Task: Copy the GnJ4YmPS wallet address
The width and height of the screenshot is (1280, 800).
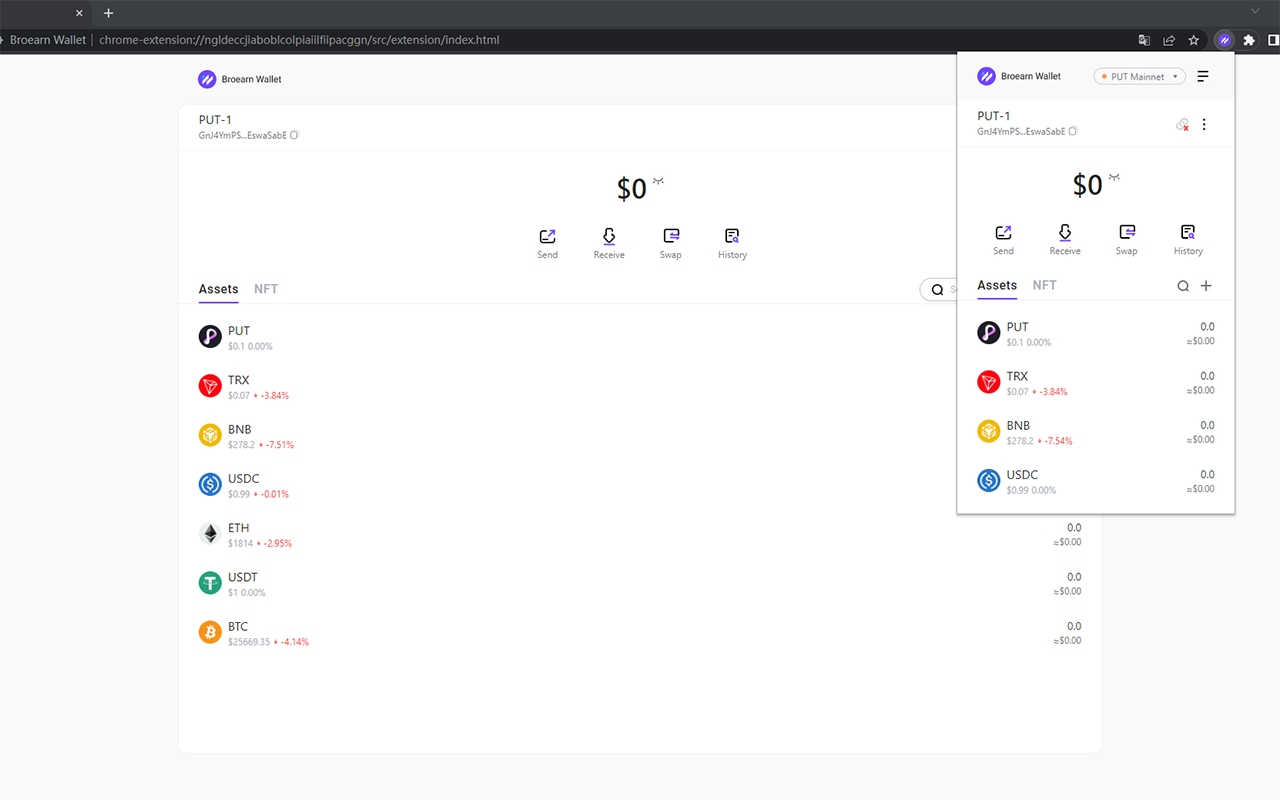Action: (x=1071, y=131)
